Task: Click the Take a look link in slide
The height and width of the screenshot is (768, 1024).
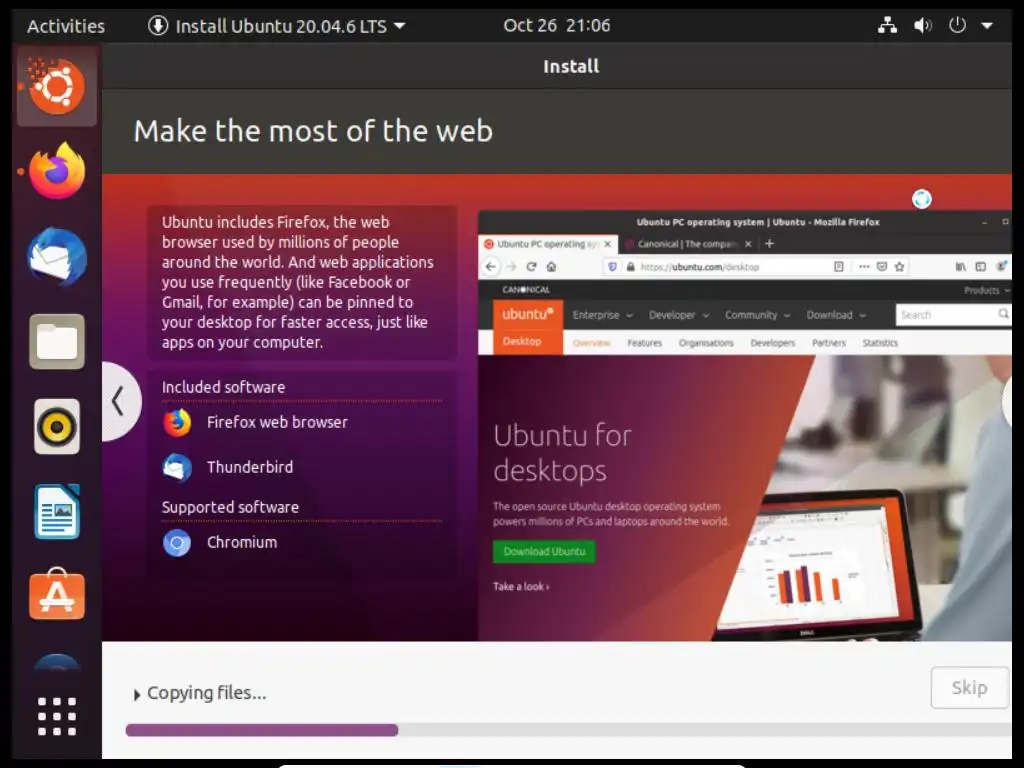Action: 520,586
